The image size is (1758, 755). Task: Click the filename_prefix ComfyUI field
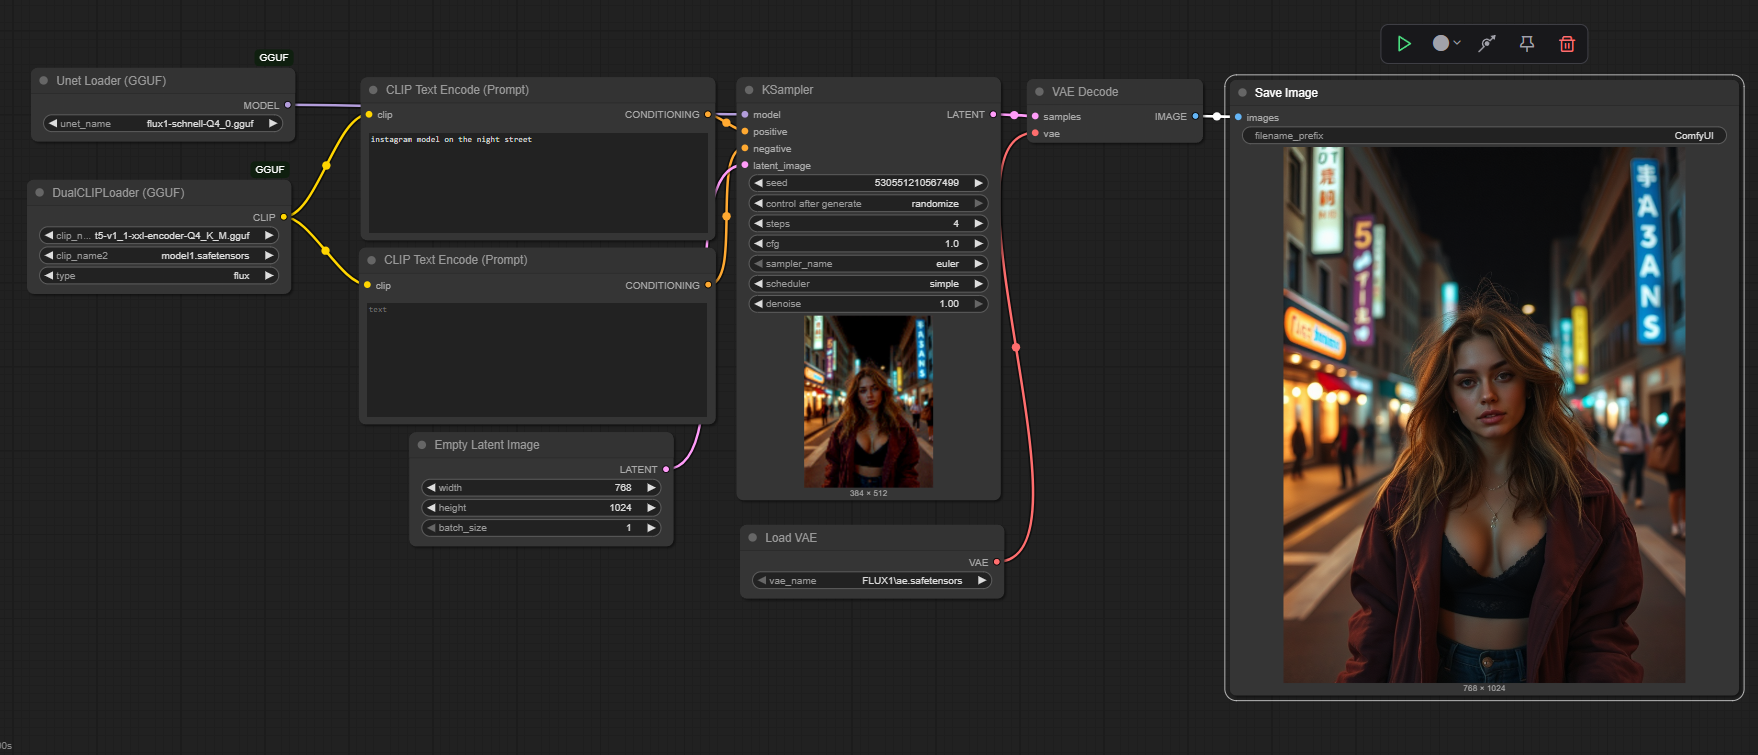(x=1484, y=136)
